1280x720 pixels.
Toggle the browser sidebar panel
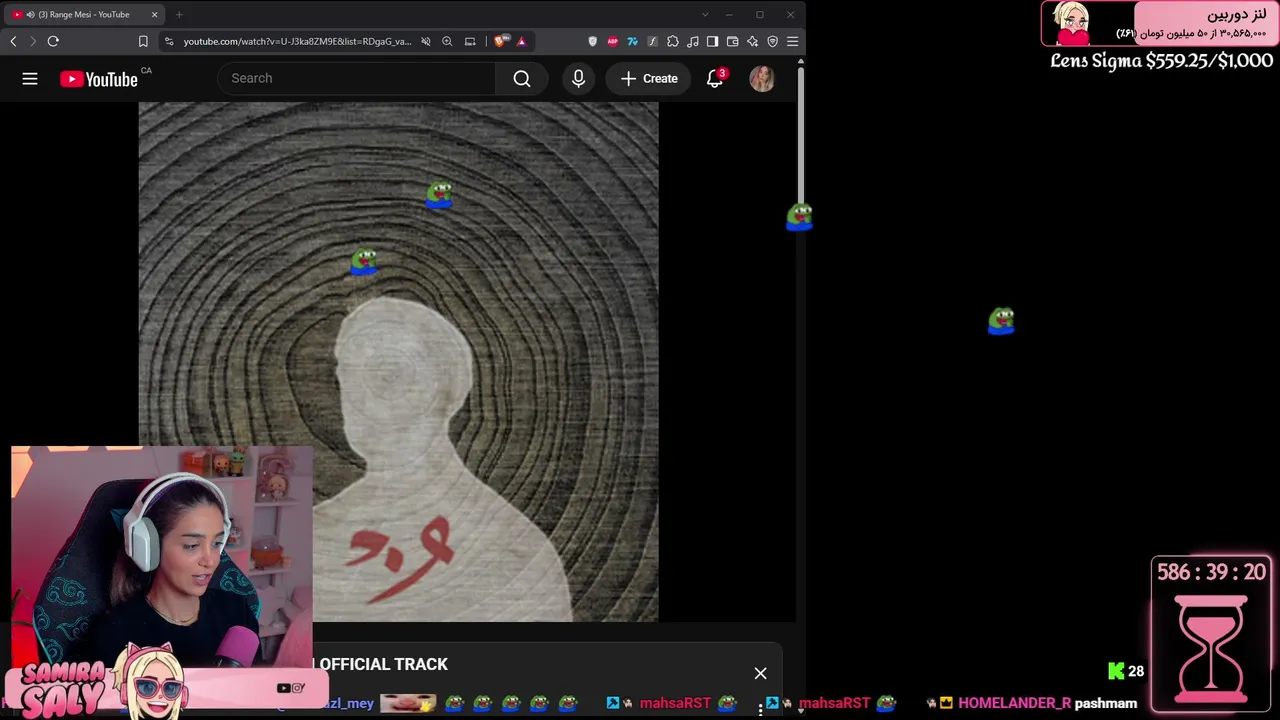[x=712, y=41]
